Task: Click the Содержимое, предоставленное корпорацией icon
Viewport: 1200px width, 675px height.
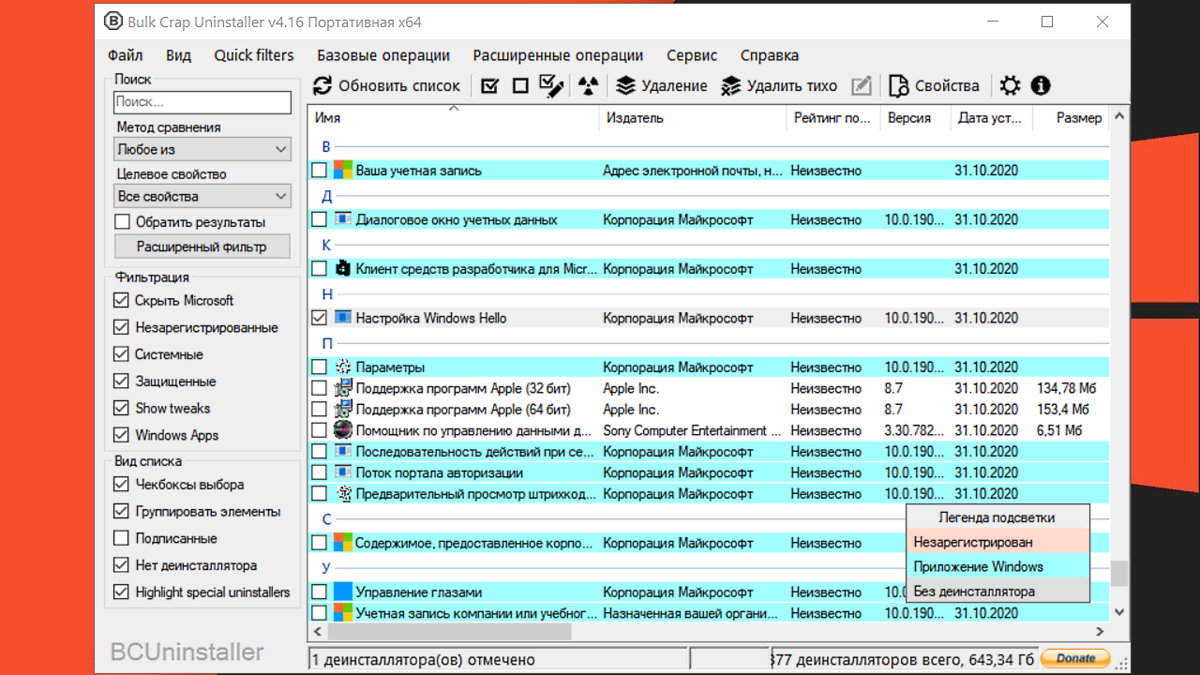Action: [x=343, y=543]
